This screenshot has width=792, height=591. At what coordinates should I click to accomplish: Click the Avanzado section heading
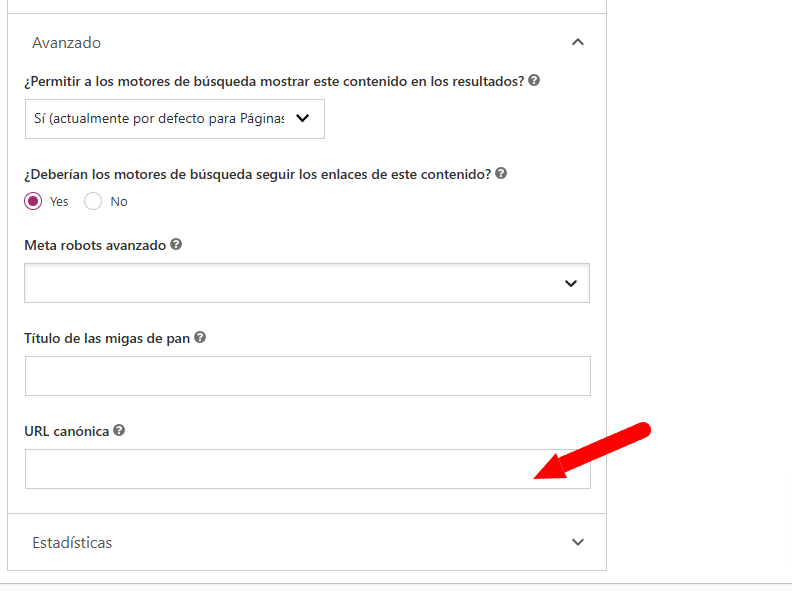[67, 43]
